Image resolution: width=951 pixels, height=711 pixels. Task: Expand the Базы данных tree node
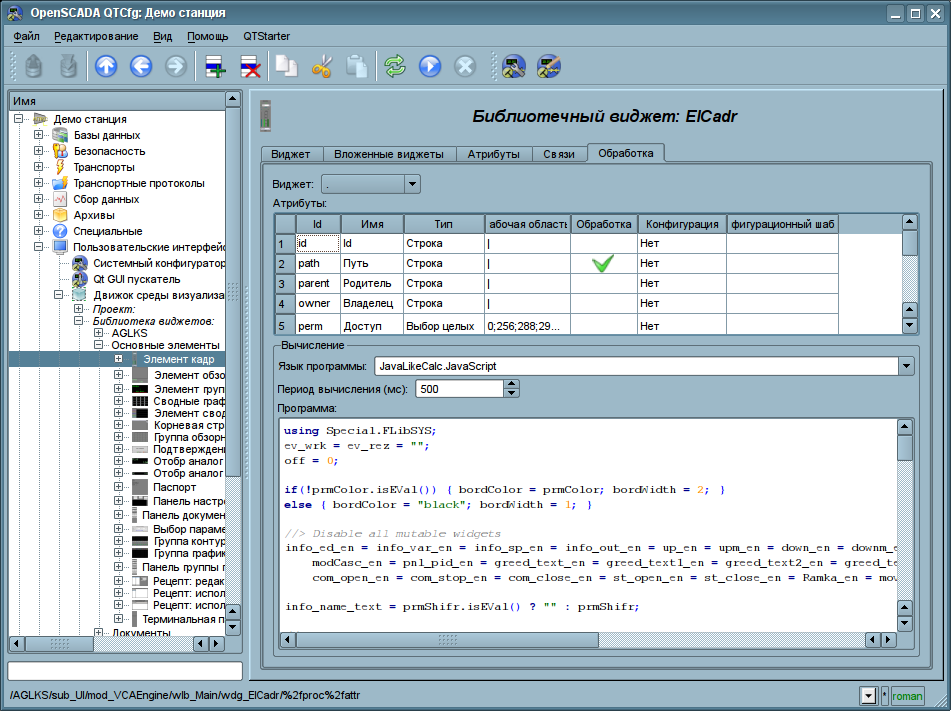point(38,135)
